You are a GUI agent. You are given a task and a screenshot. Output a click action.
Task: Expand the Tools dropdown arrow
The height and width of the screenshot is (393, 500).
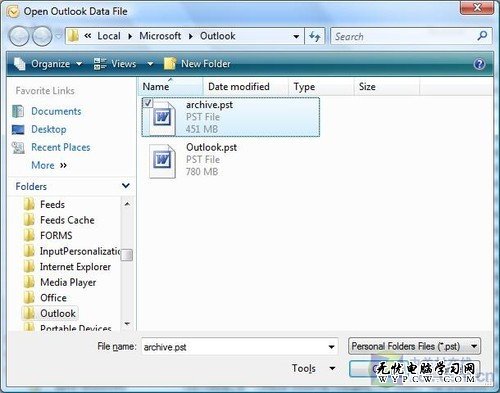[x=332, y=368]
